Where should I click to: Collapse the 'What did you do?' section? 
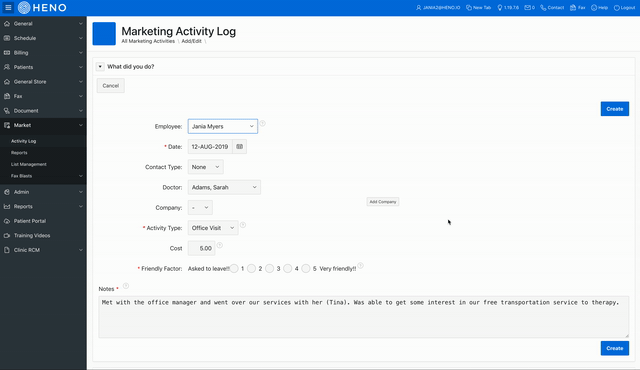[100, 66]
